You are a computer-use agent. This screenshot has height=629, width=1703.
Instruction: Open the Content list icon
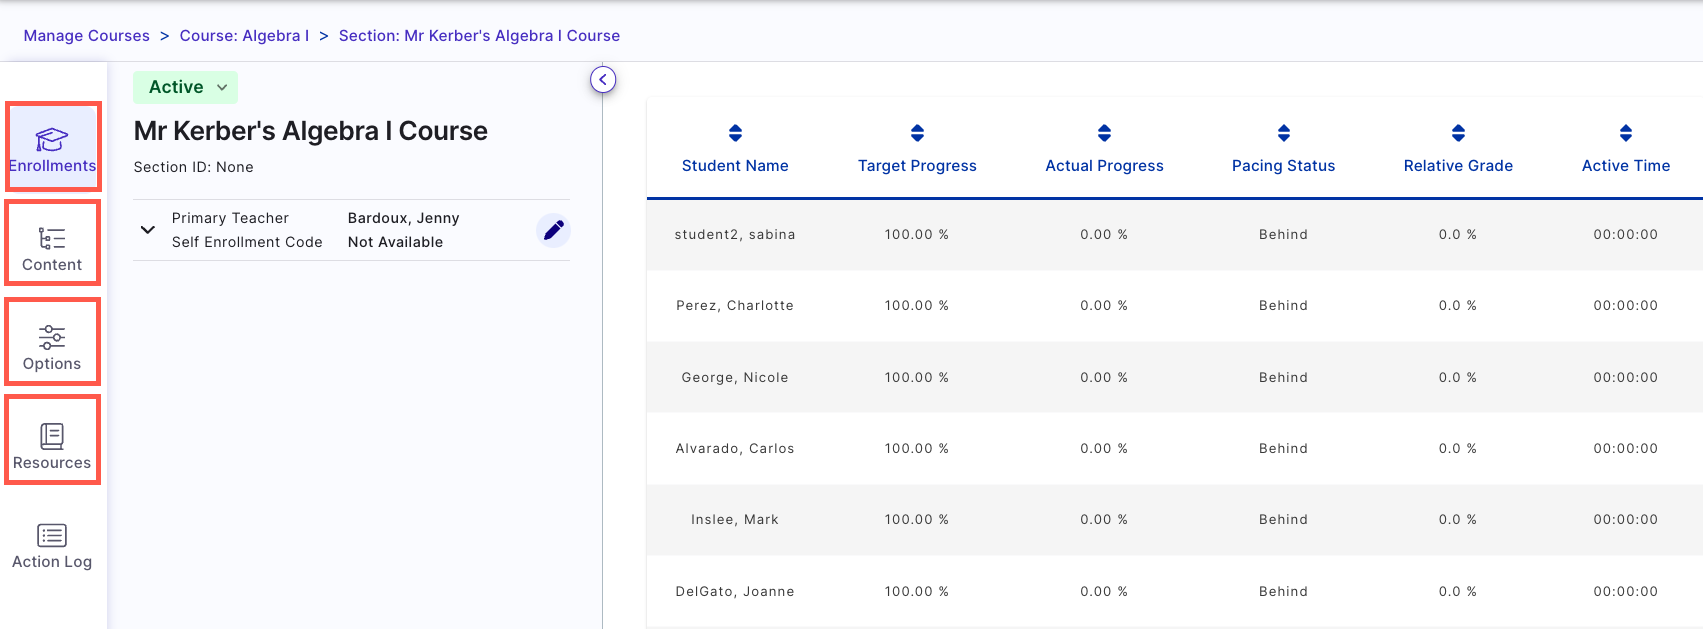pos(52,238)
